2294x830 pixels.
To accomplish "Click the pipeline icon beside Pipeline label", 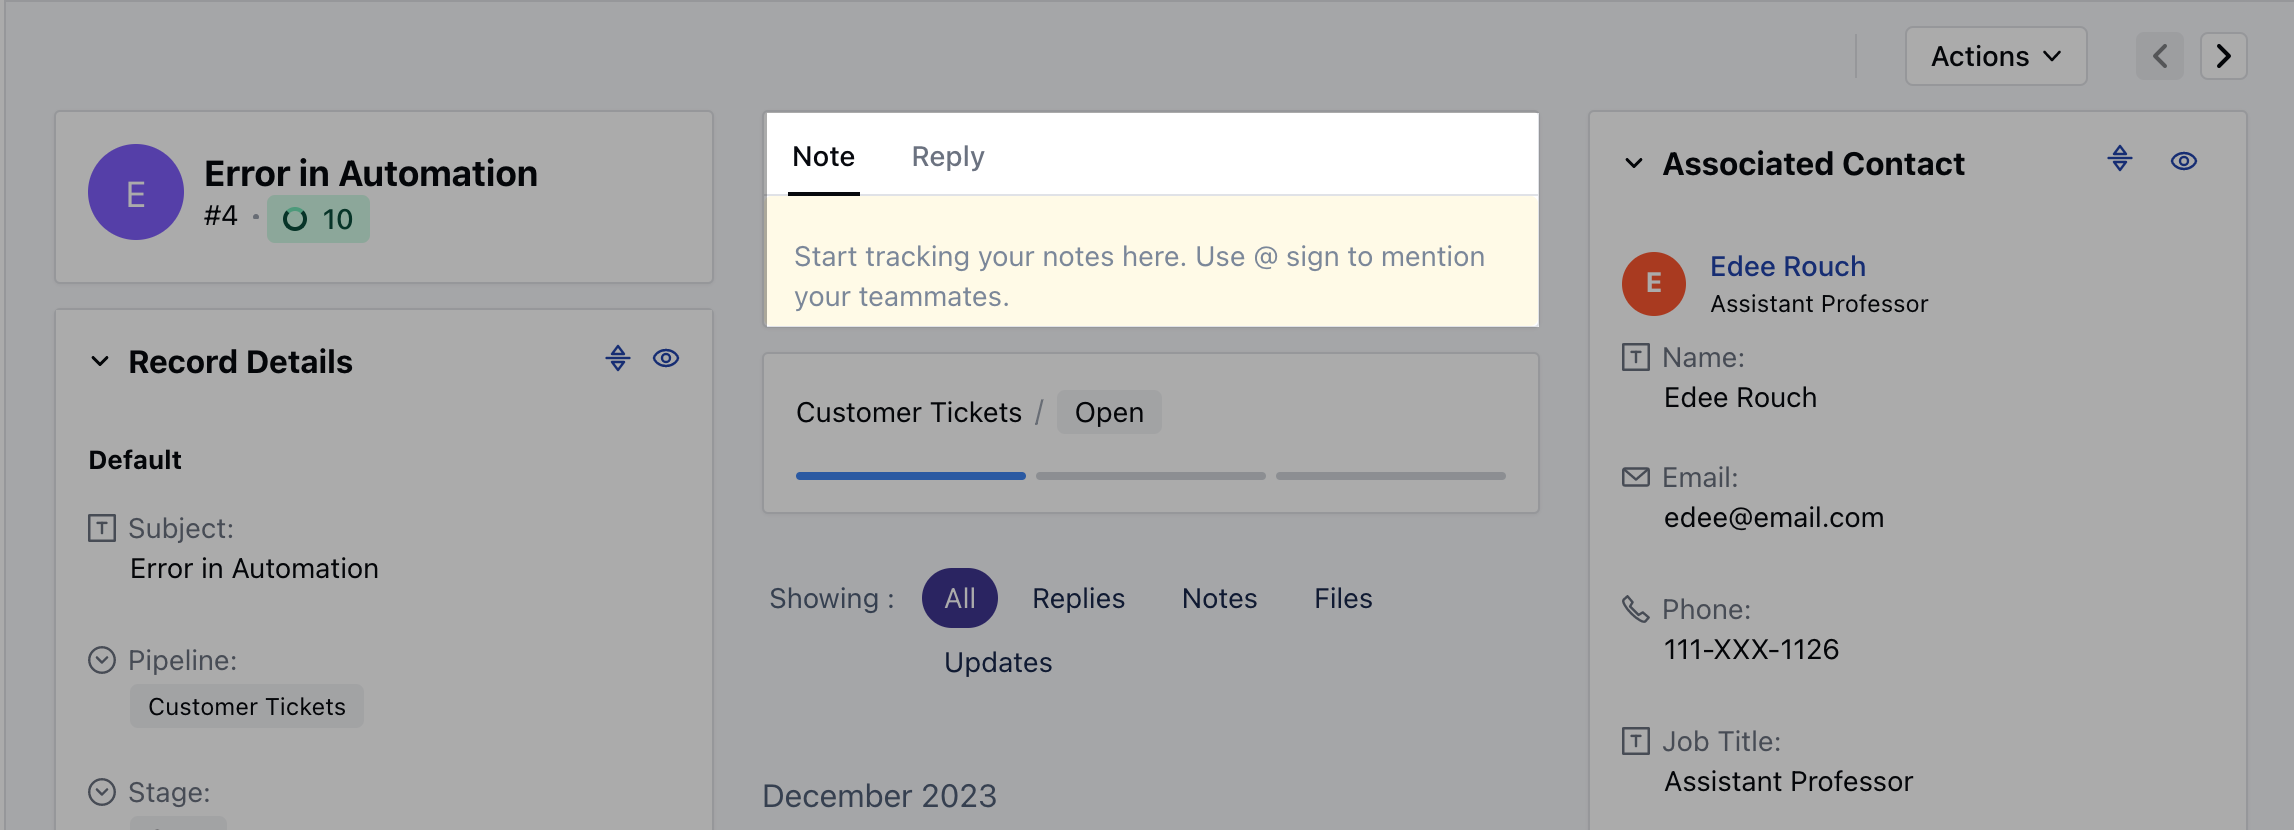I will (101, 660).
